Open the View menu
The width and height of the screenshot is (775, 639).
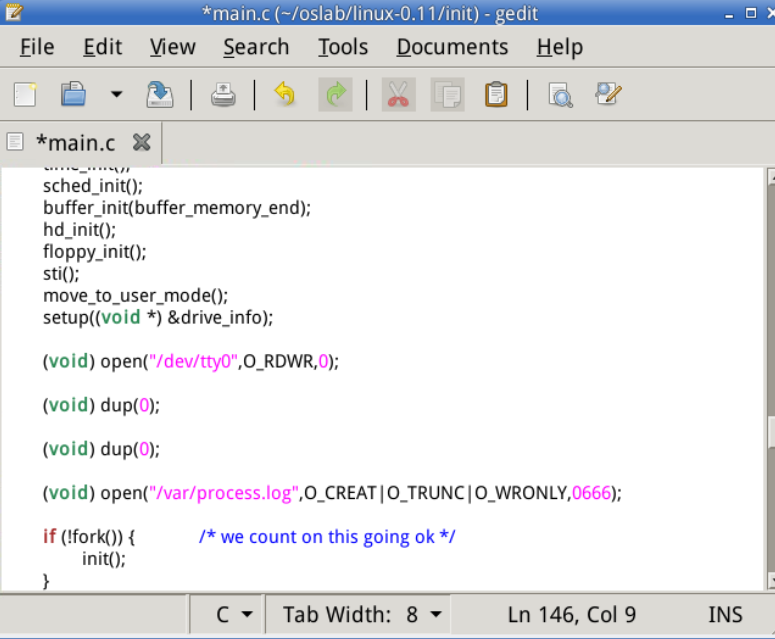pyautogui.click(x=172, y=47)
